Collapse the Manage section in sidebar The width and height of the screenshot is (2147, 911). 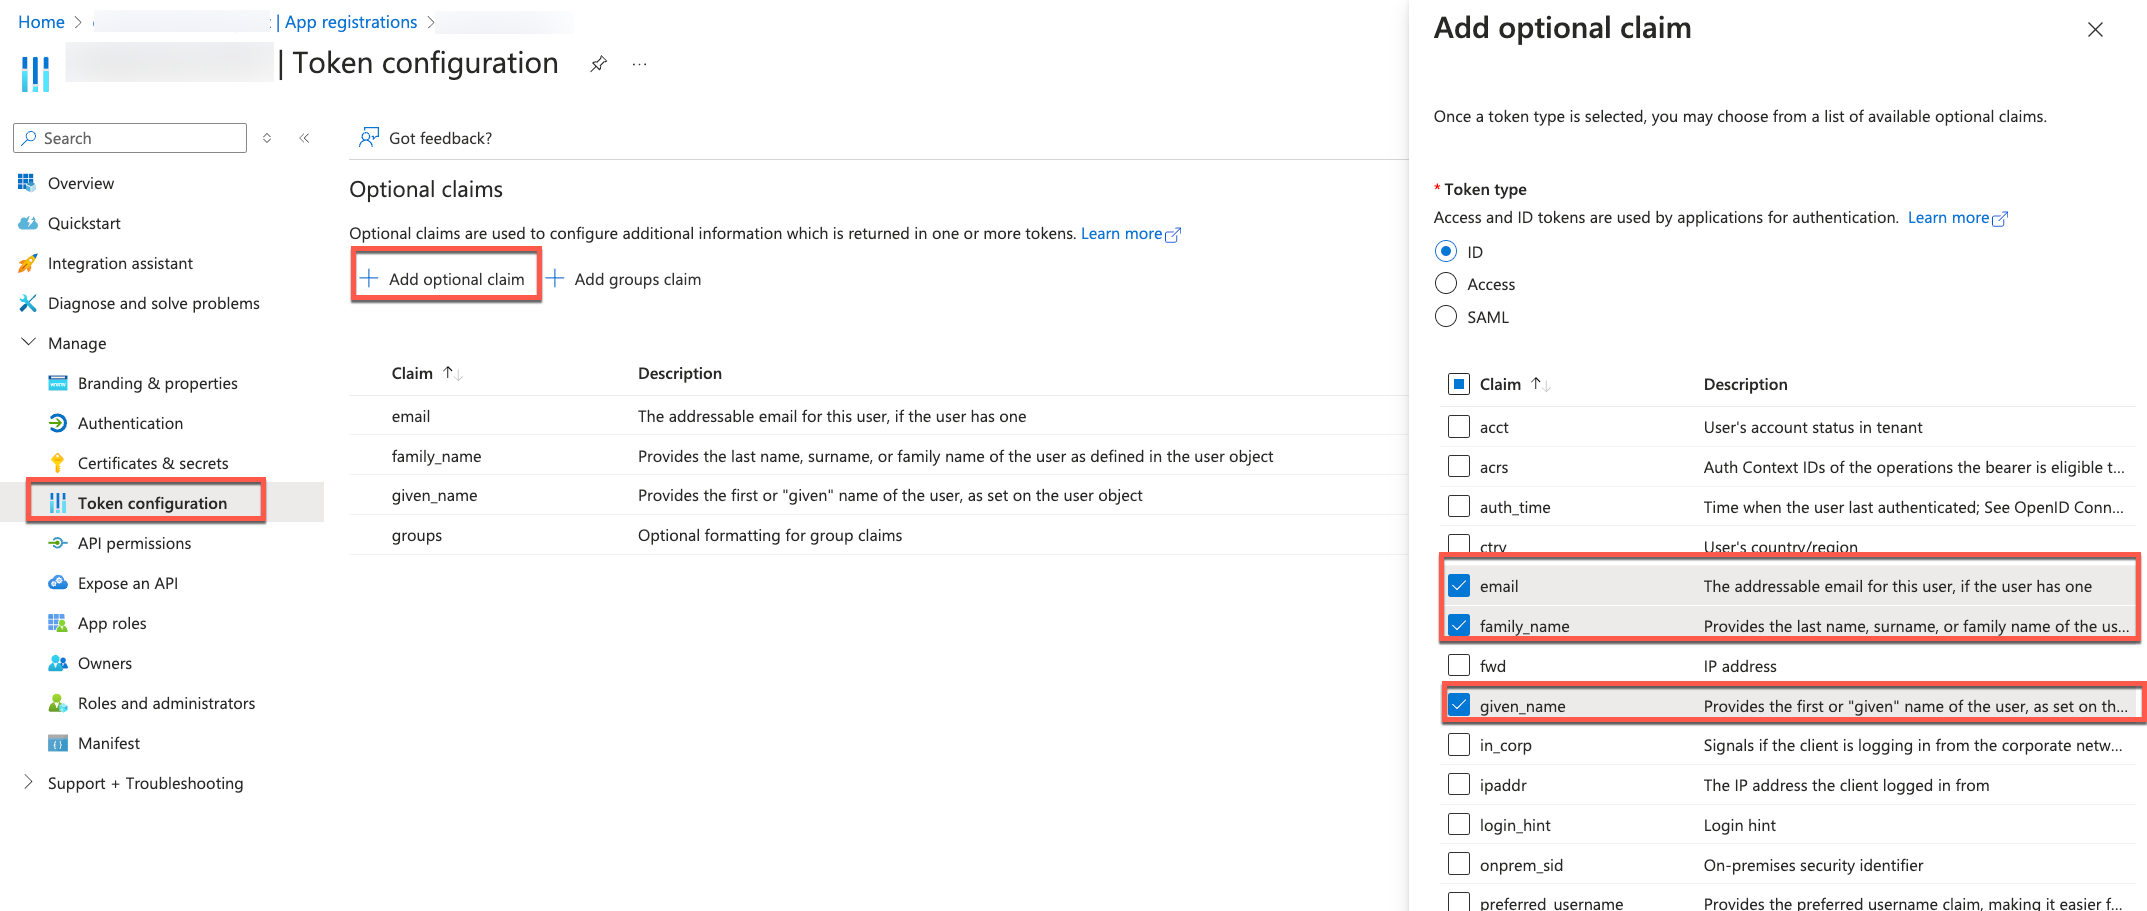pyautogui.click(x=28, y=343)
